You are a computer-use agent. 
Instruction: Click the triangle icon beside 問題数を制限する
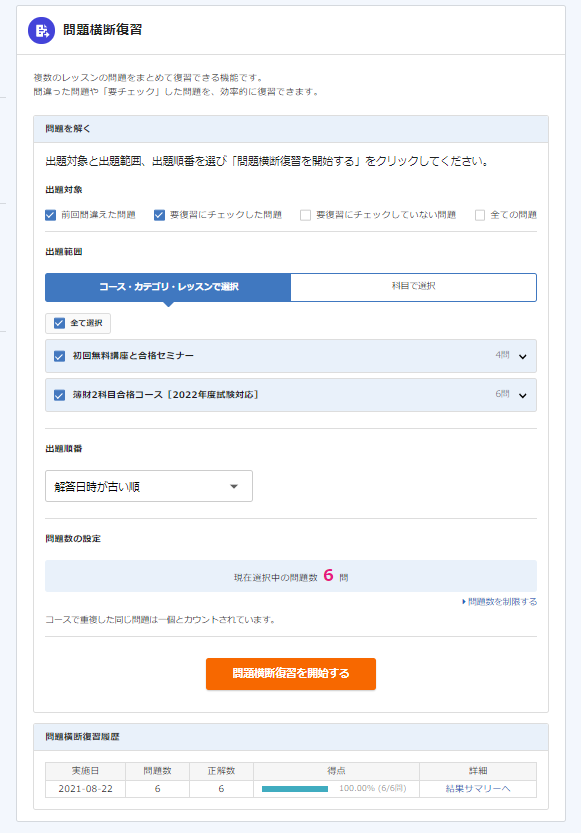click(464, 602)
